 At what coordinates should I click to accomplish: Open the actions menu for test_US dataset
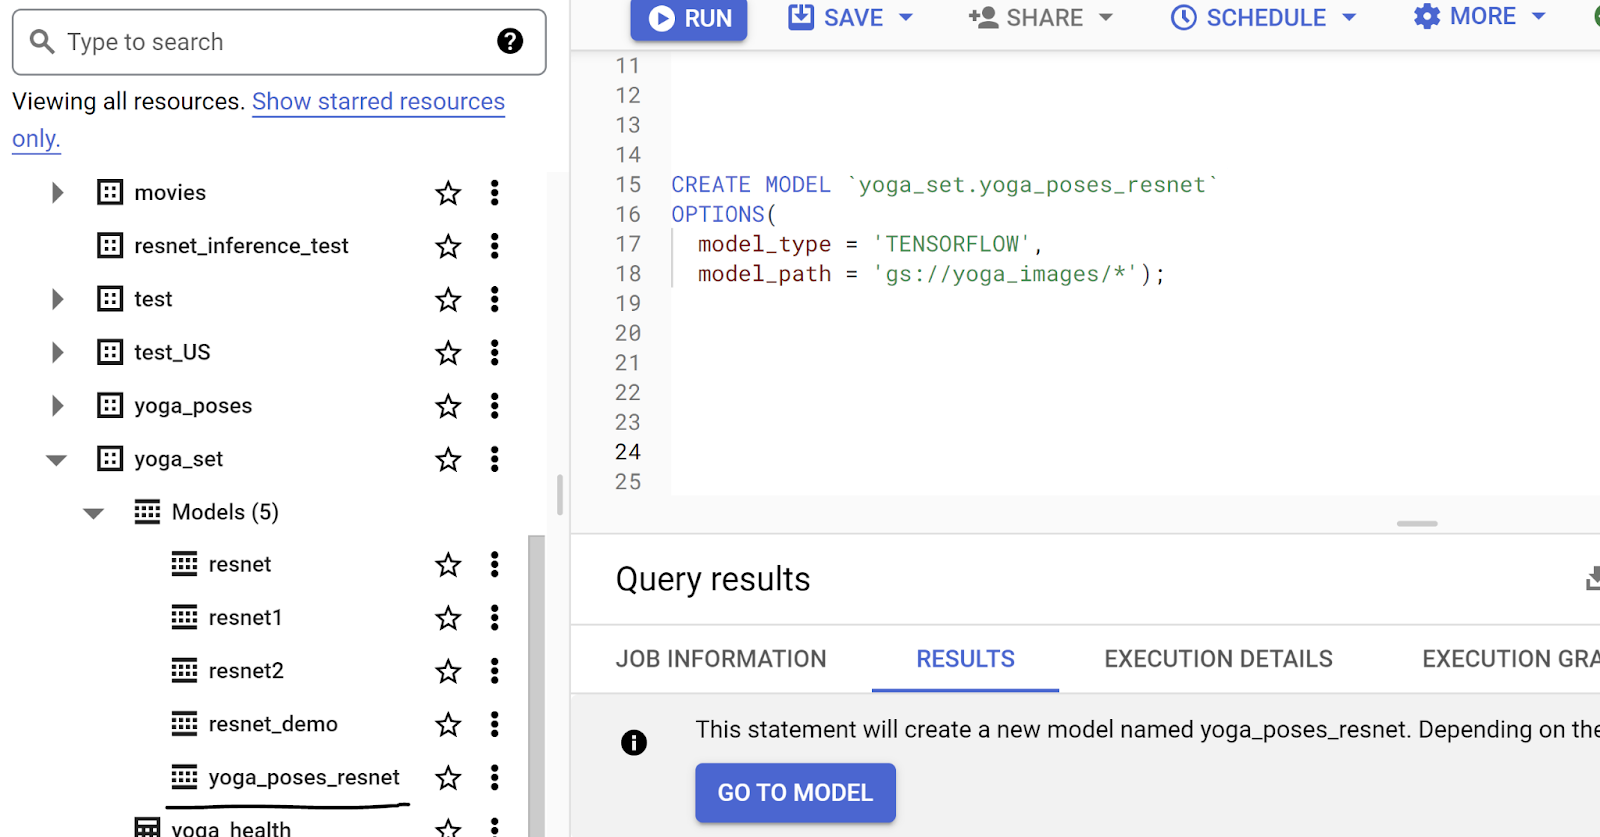(x=494, y=352)
